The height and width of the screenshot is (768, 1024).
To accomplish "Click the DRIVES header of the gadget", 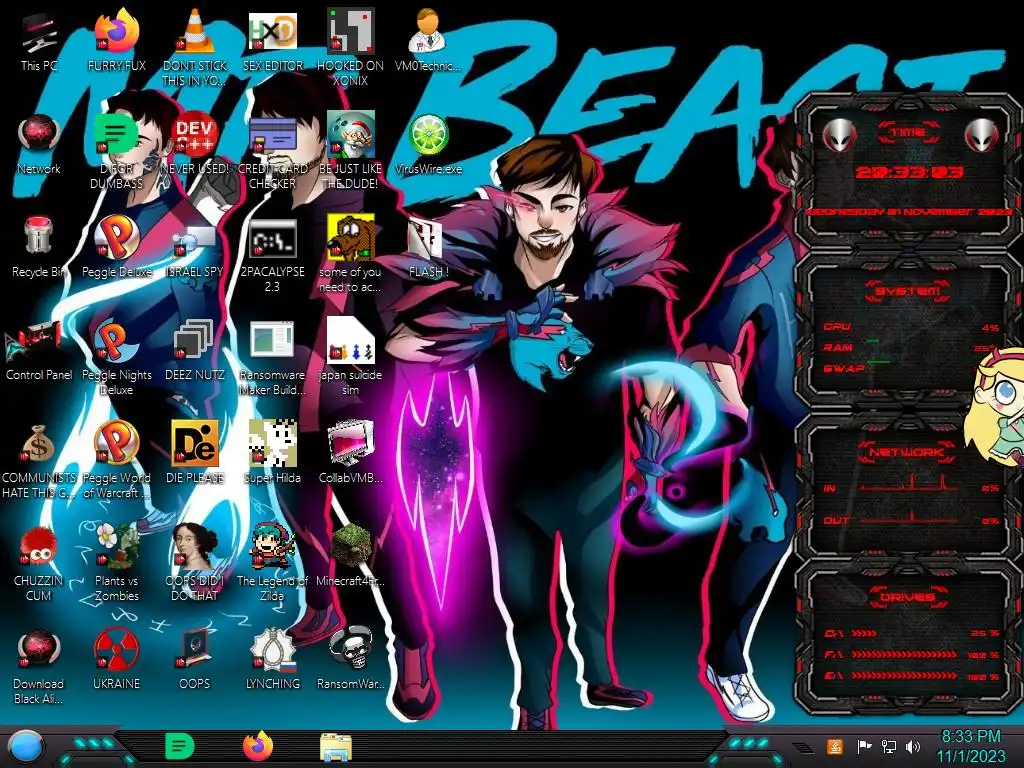I will [908, 597].
